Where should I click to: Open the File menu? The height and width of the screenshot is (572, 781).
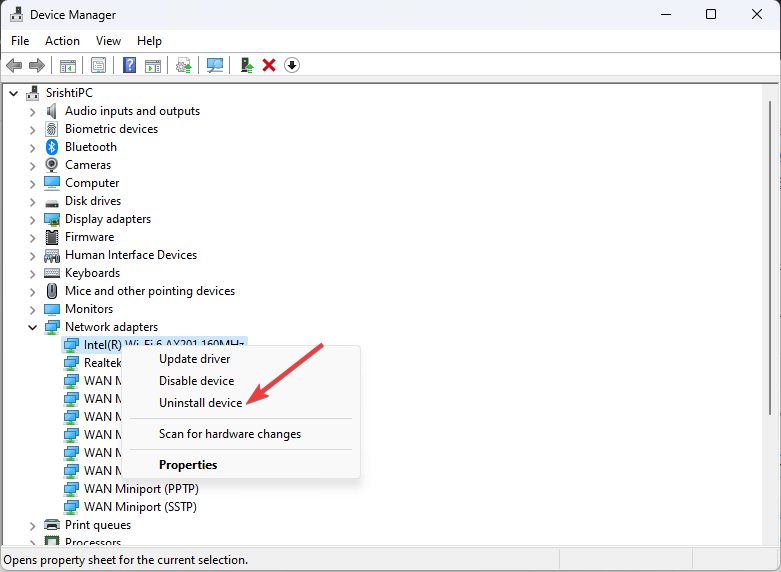[20, 41]
